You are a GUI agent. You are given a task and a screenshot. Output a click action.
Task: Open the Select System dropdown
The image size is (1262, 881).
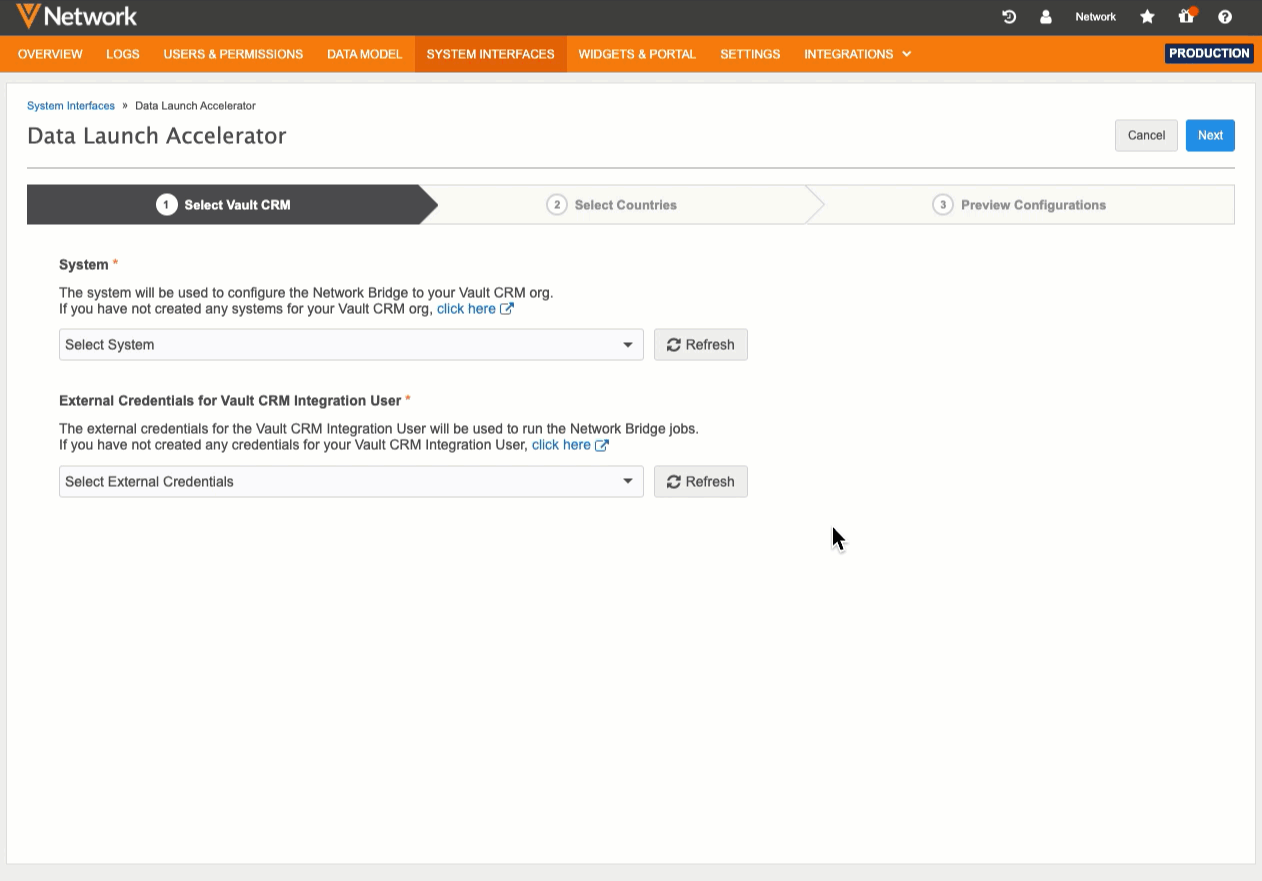click(x=351, y=345)
